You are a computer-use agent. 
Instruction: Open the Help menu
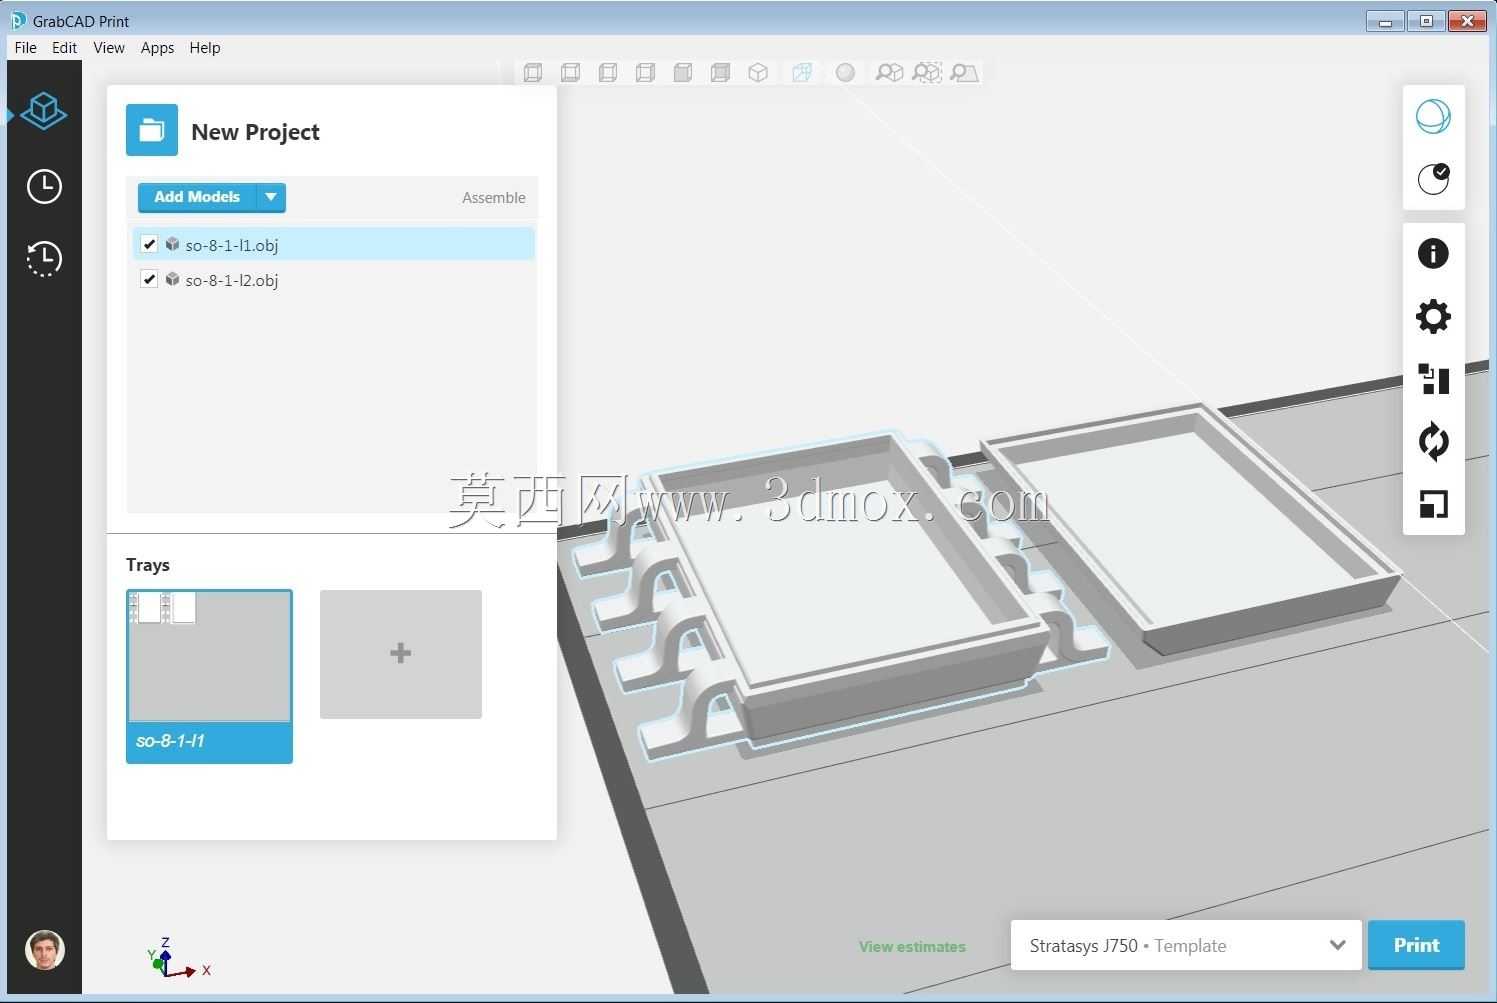[x=205, y=47]
